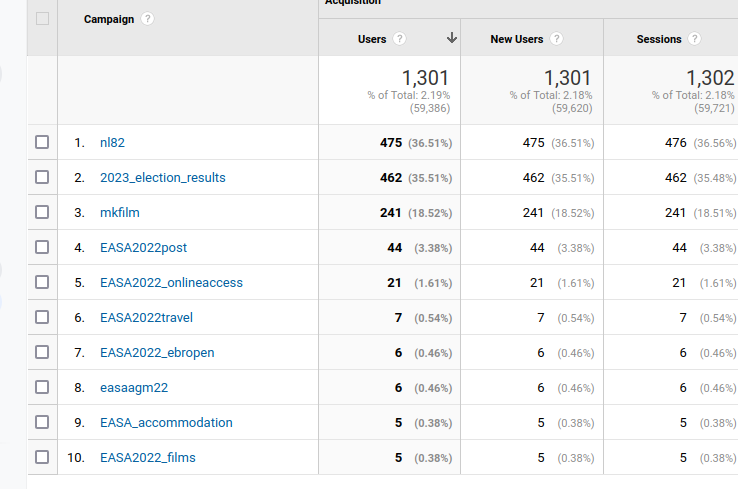The width and height of the screenshot is (738, 489).
Task: Tick the EASA2022_onlineaccess row checkbox
Action: click(x=42, y=282)
